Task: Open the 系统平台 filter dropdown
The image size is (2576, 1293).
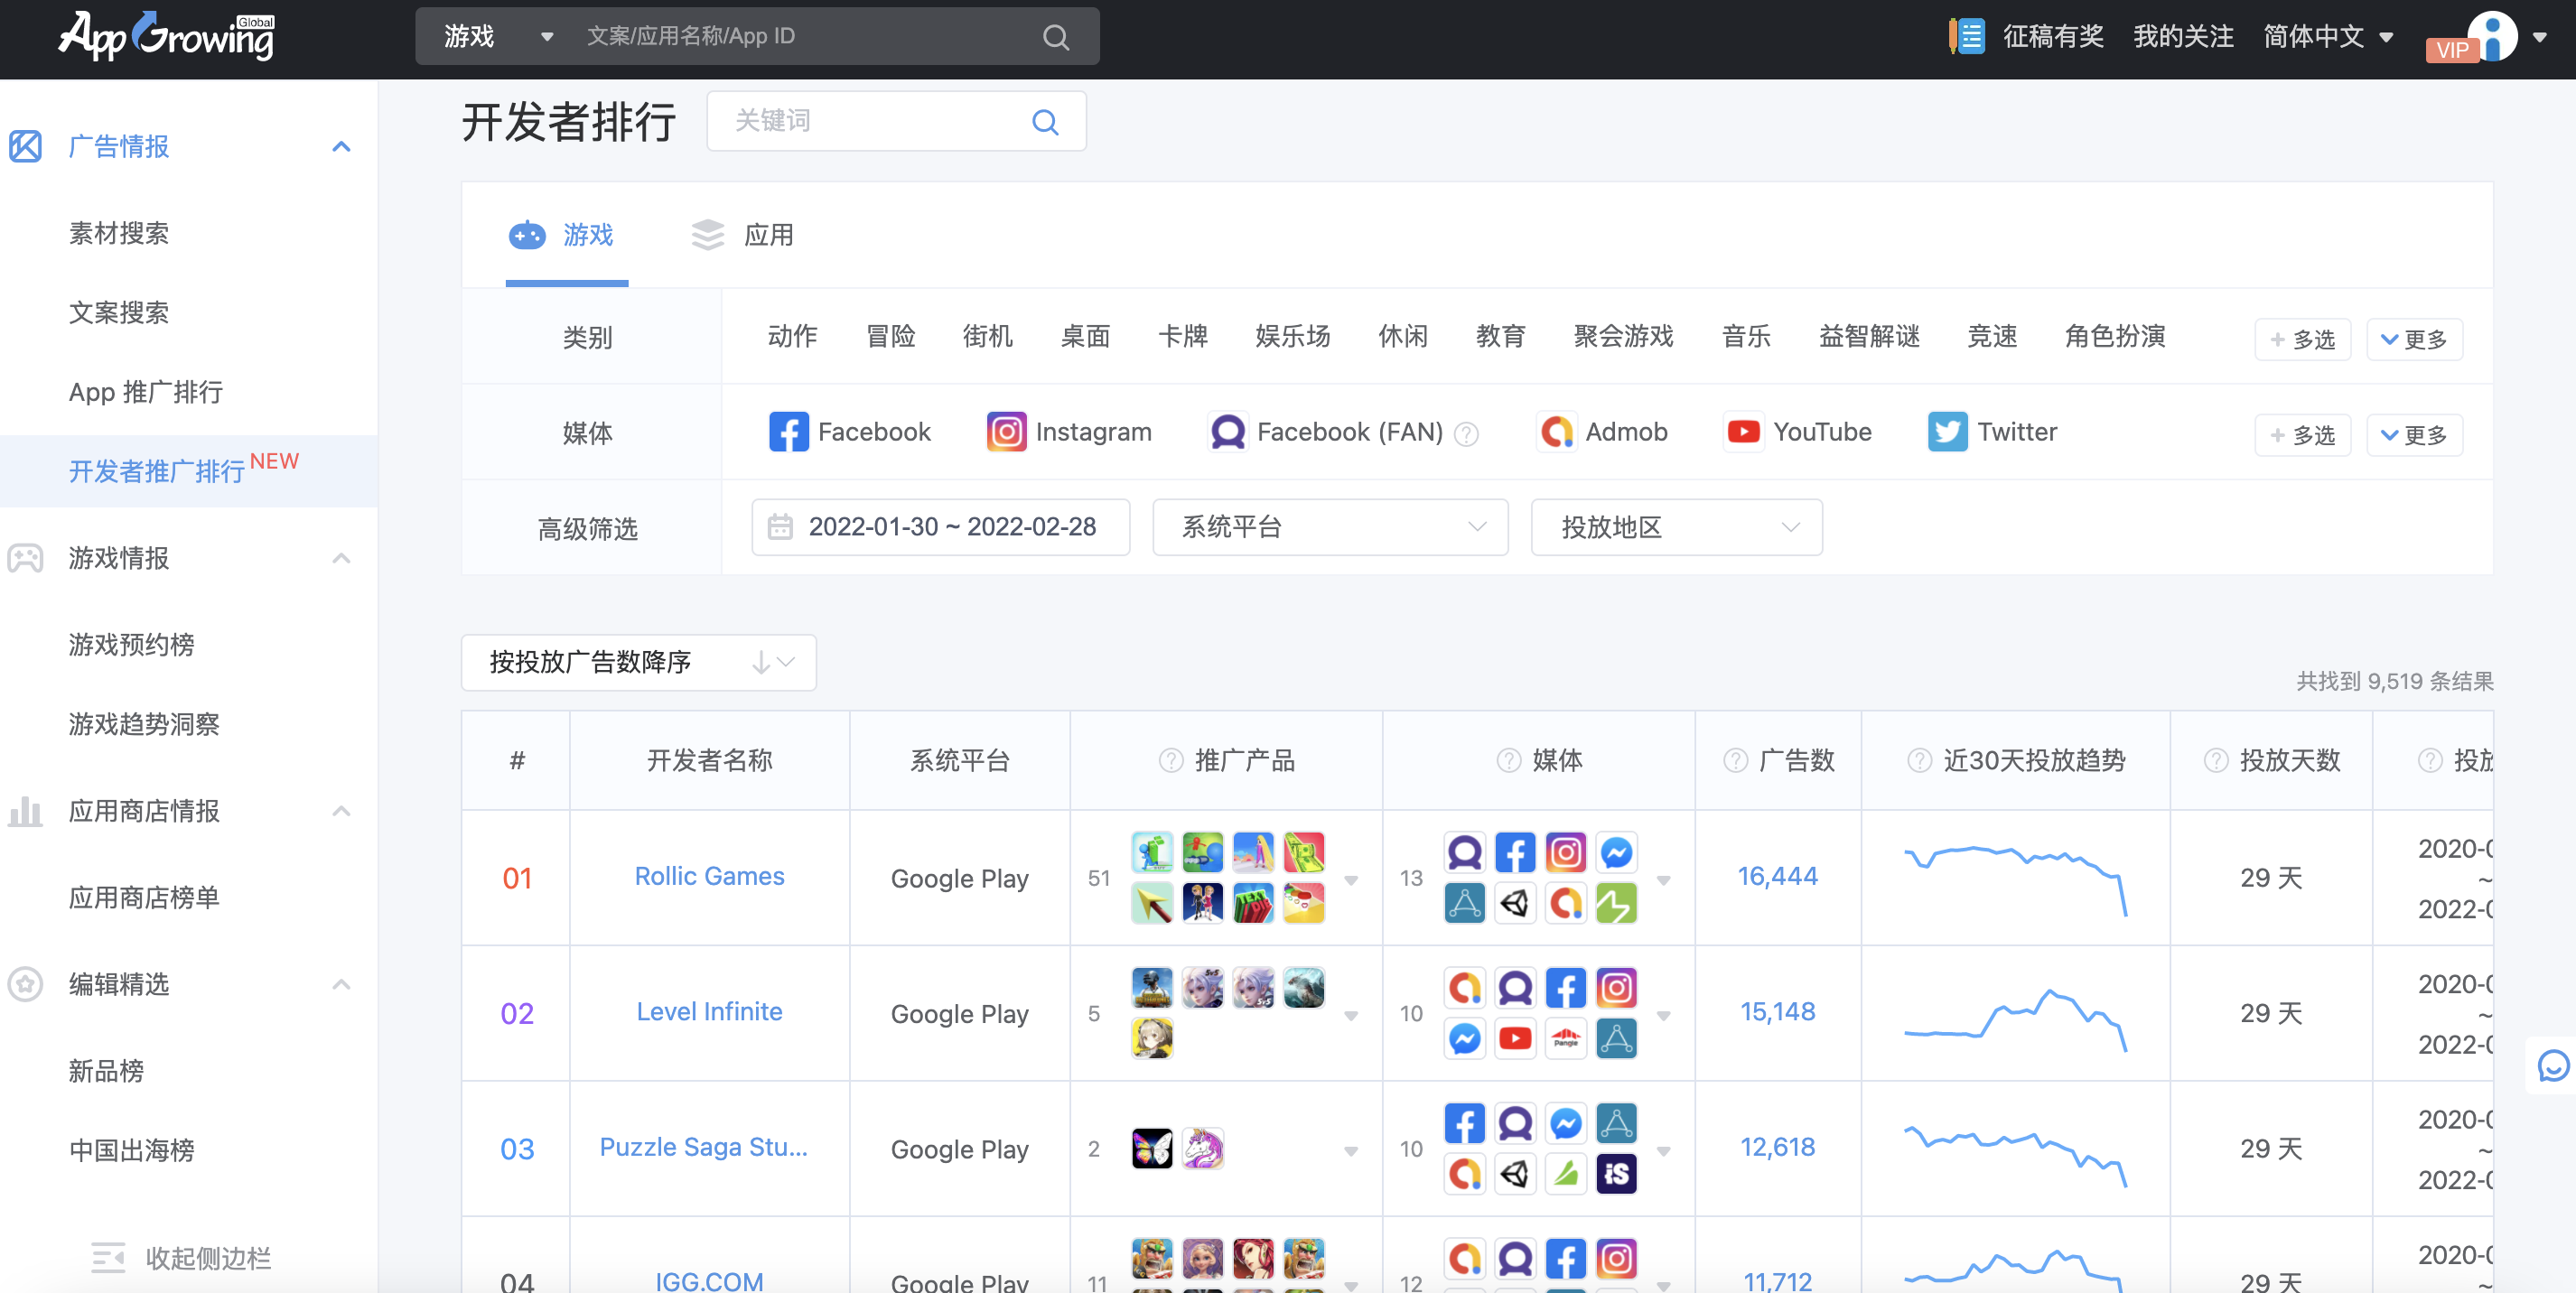Action: point(1330,527)
